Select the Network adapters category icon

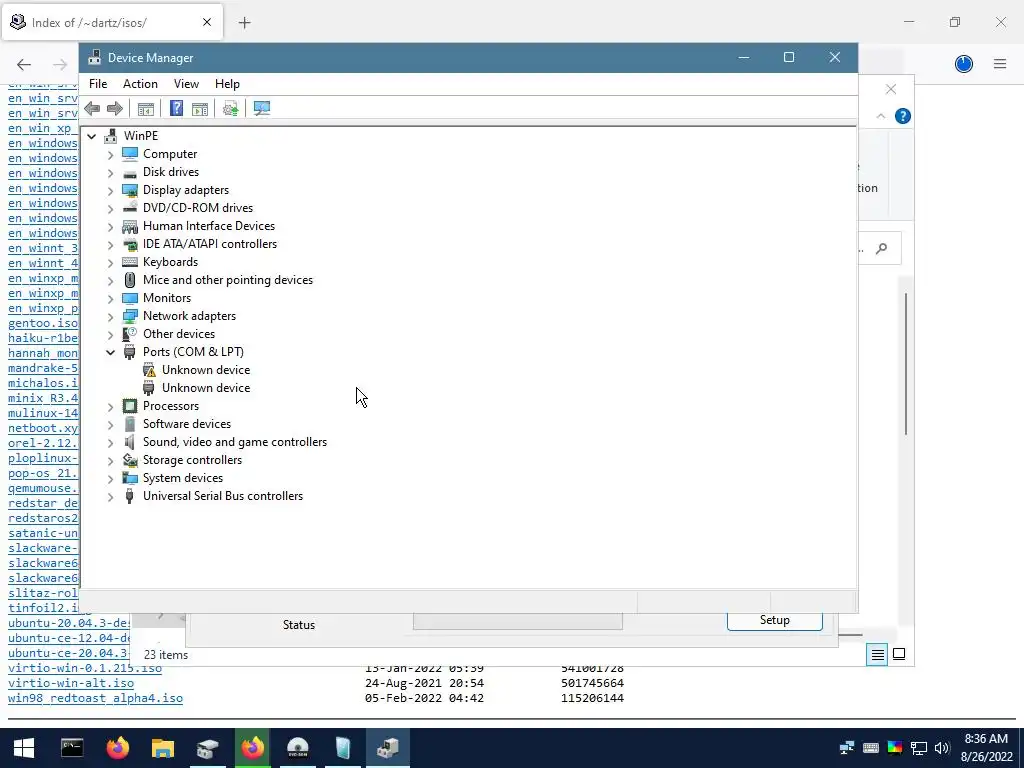pyautogui.click(x=130, y=316)
